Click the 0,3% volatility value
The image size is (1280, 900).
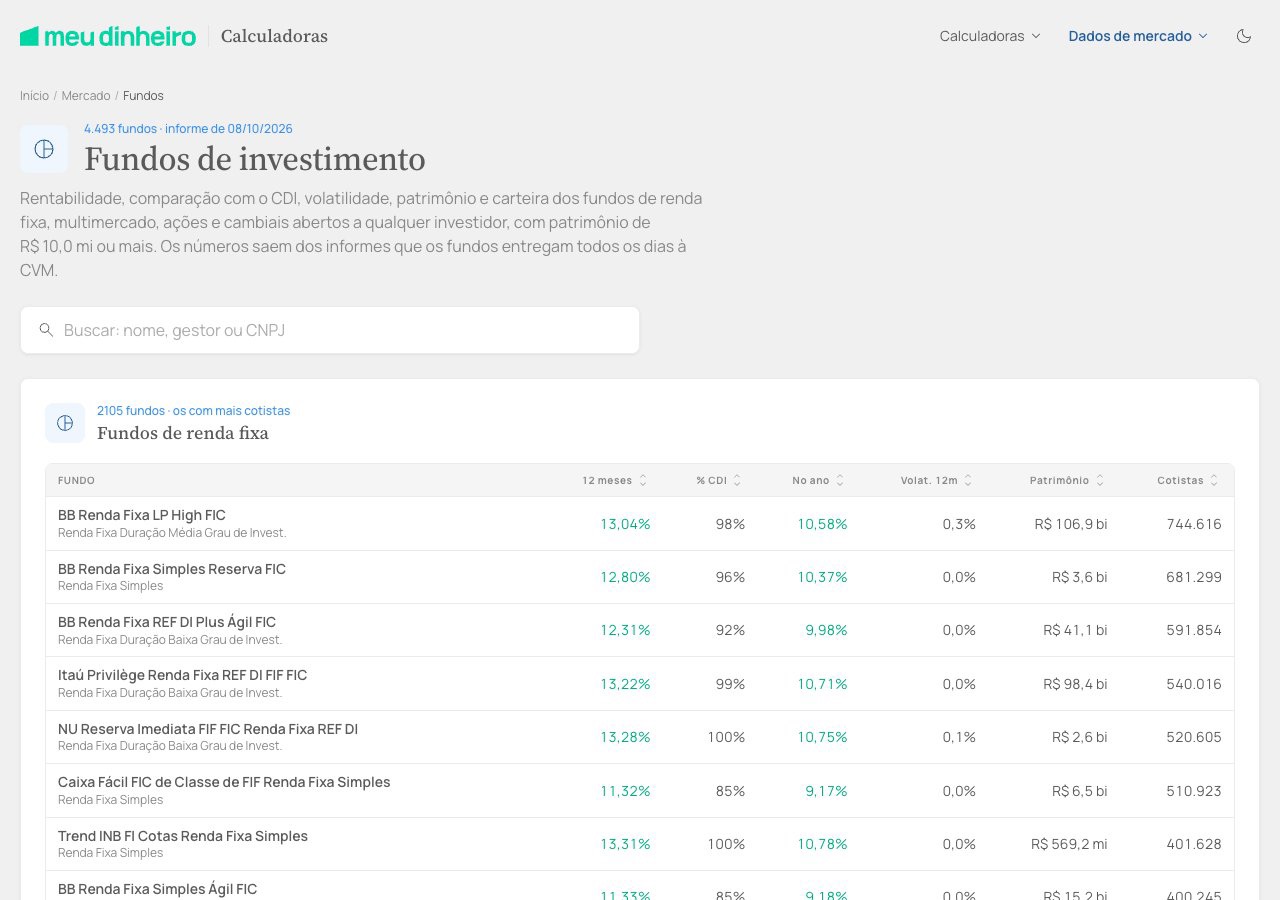click(959, 524)
